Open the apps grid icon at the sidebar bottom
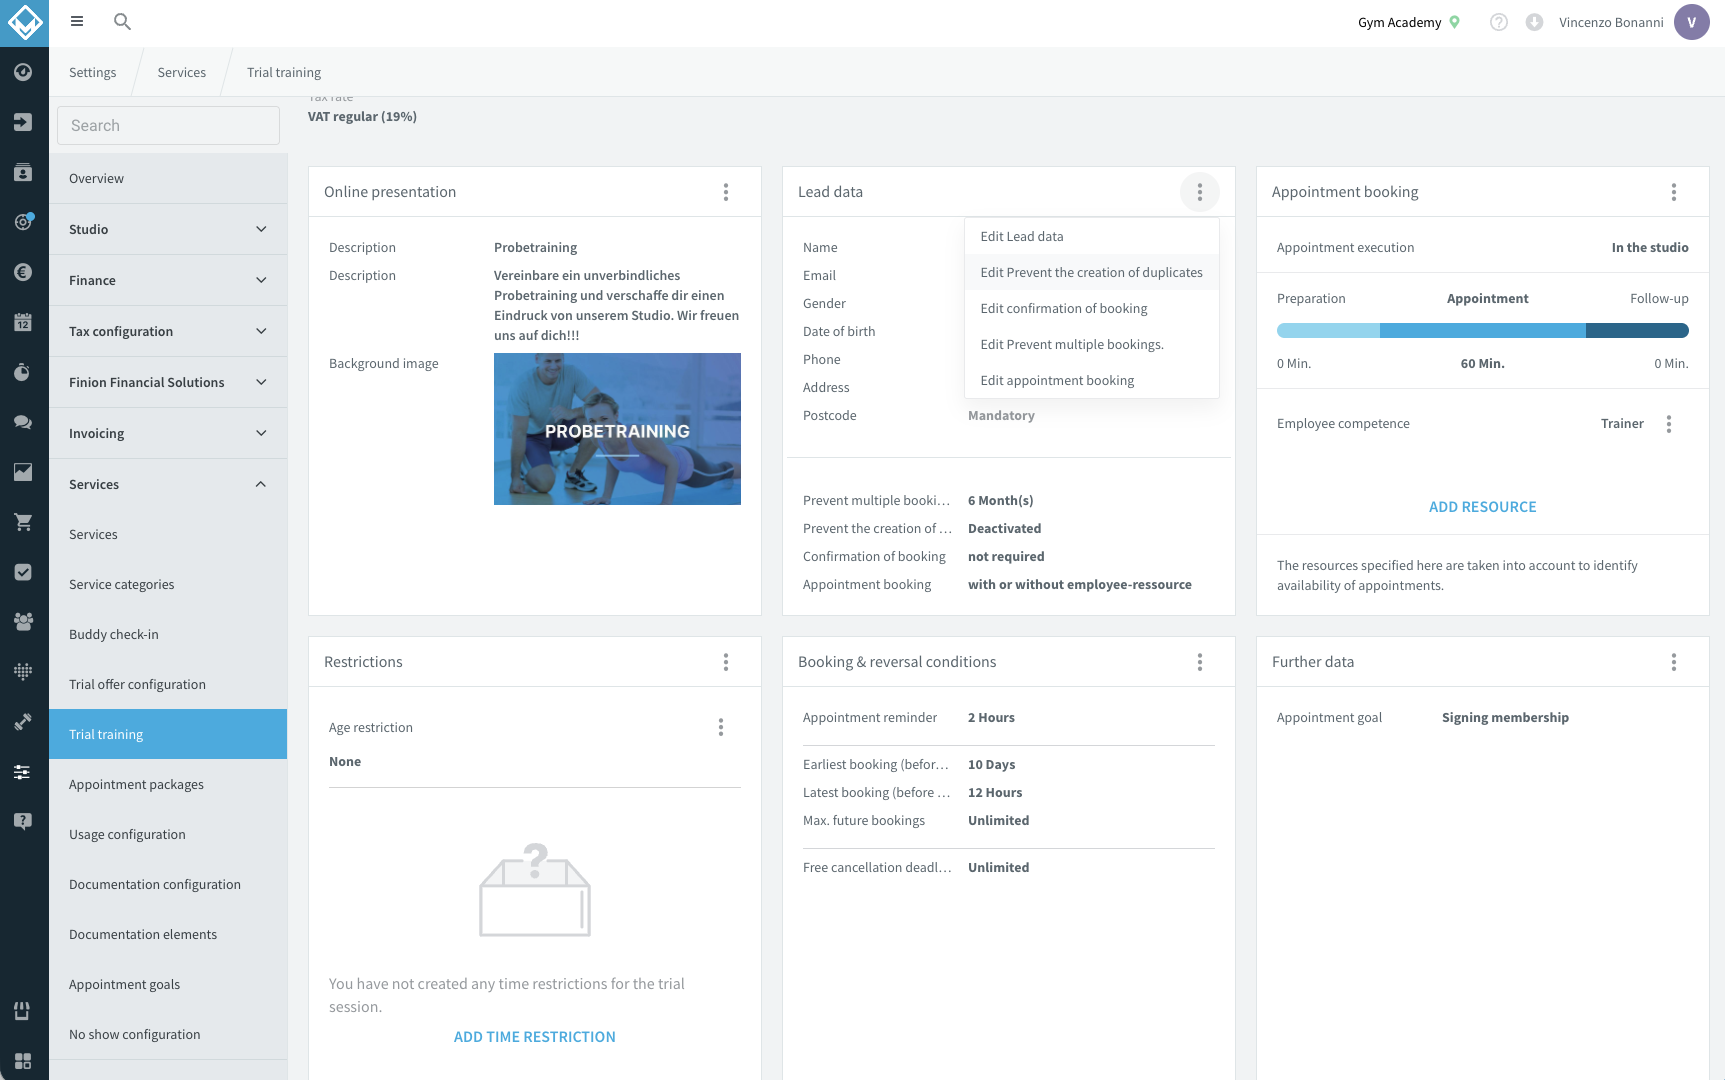Viewport: 1725px width, 1080px height. (x=23, y=1061)
